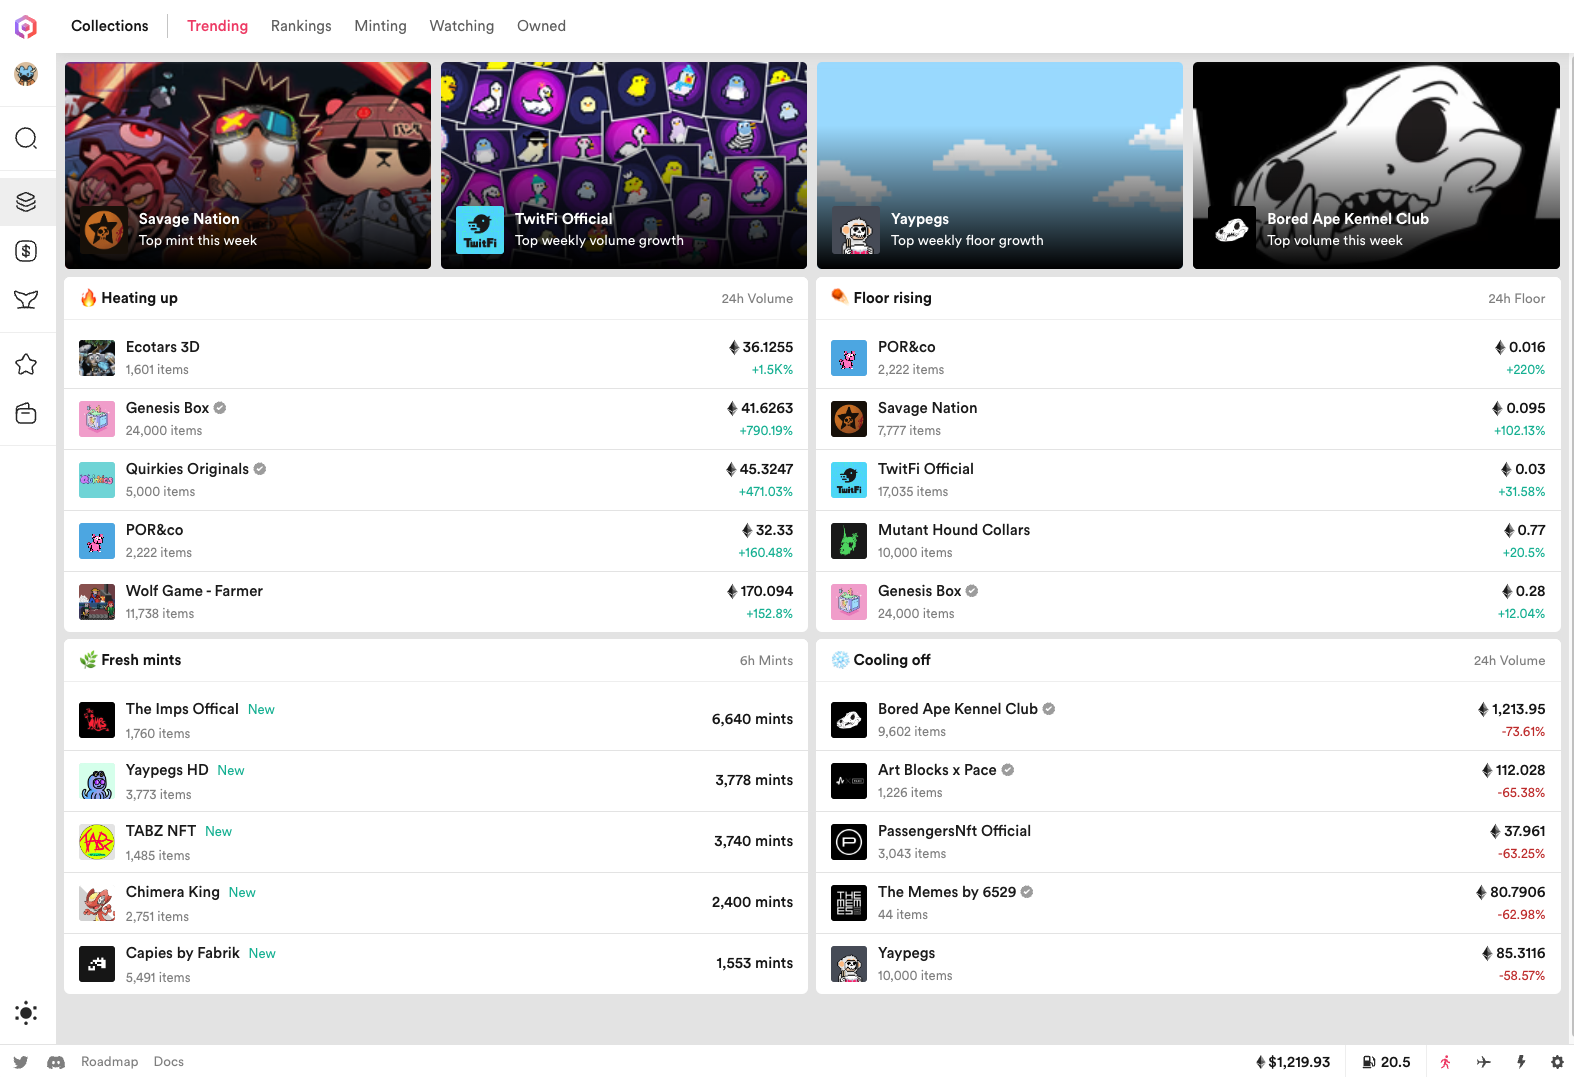Open search from the sidebar

click(26, 138)
